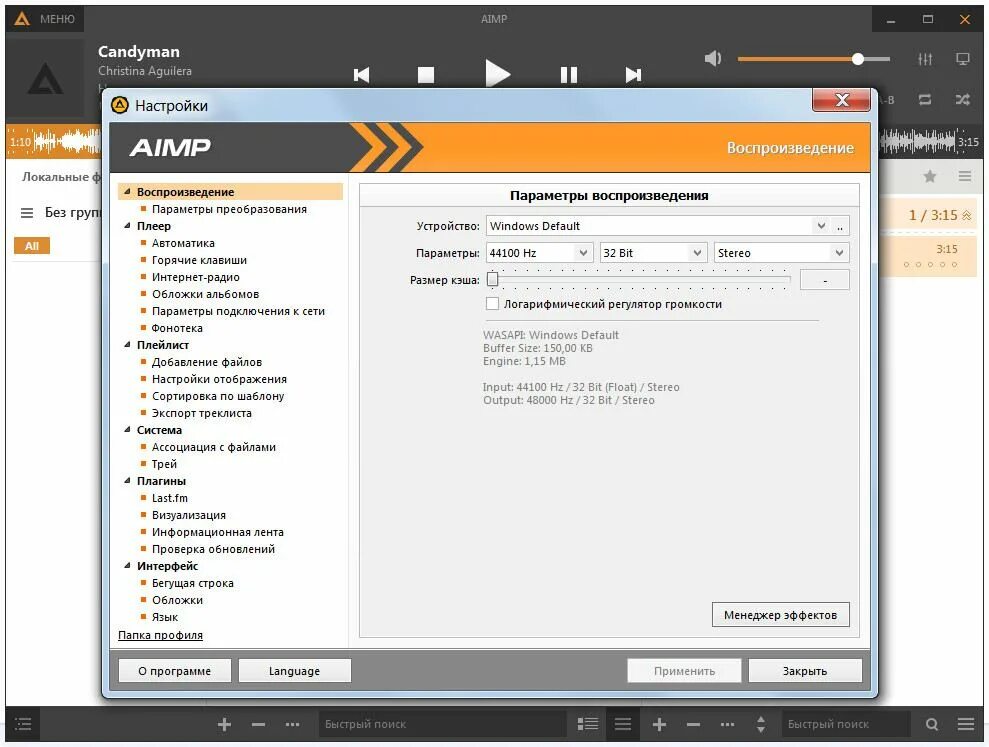Collapse playlist group arrows next to 1 / 3:15
989x747 pixels.
(966, 216)
